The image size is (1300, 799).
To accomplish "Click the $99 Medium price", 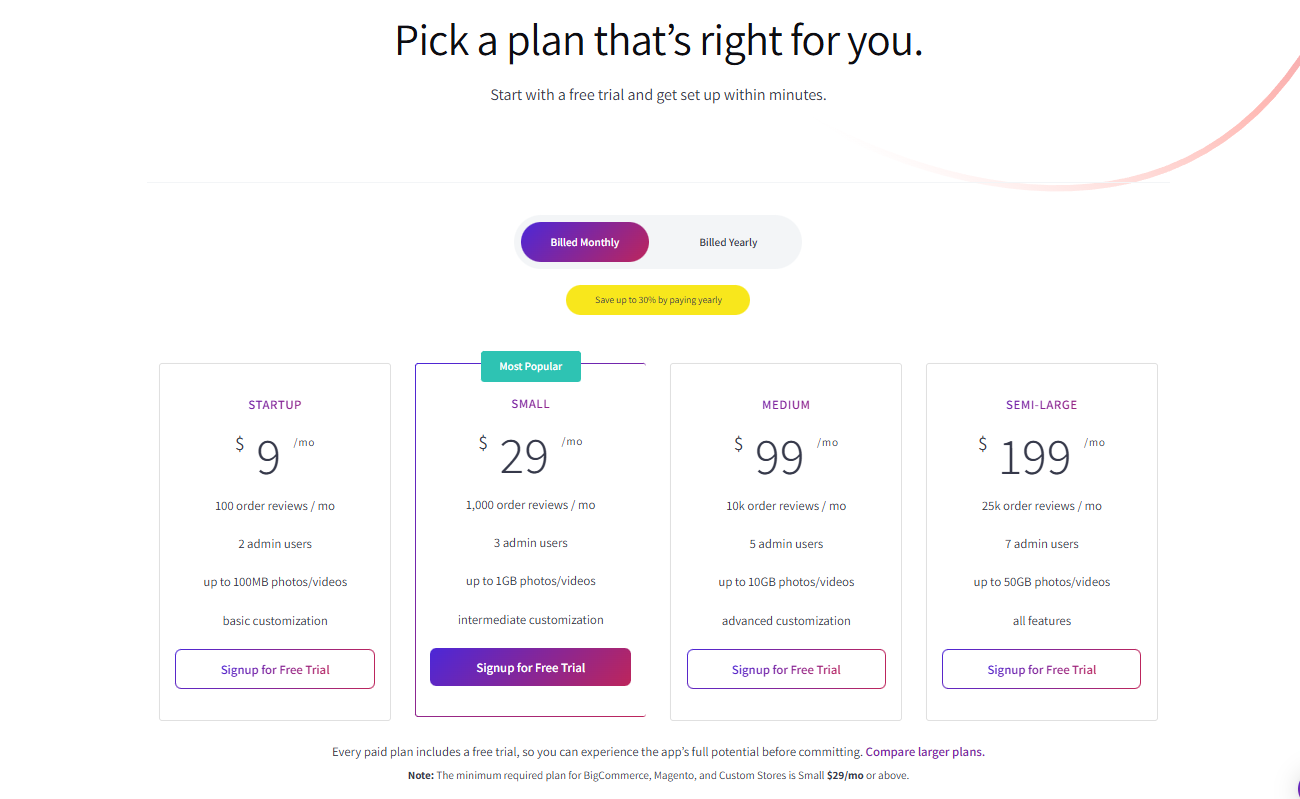I will click(779, 457).
